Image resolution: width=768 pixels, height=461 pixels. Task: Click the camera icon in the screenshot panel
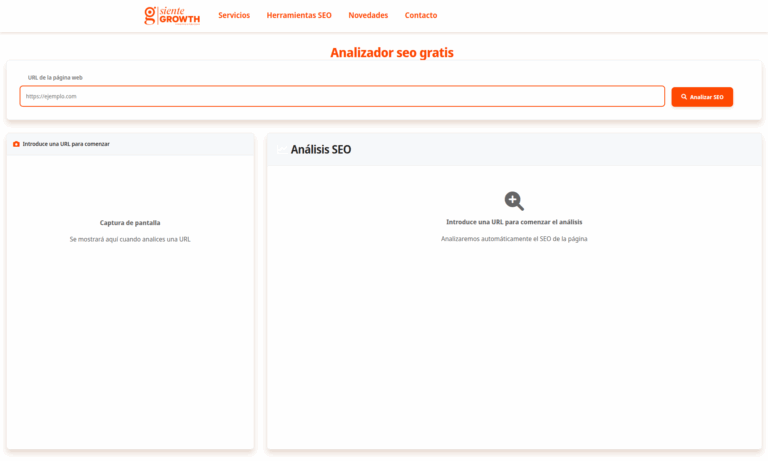point(16,144)
